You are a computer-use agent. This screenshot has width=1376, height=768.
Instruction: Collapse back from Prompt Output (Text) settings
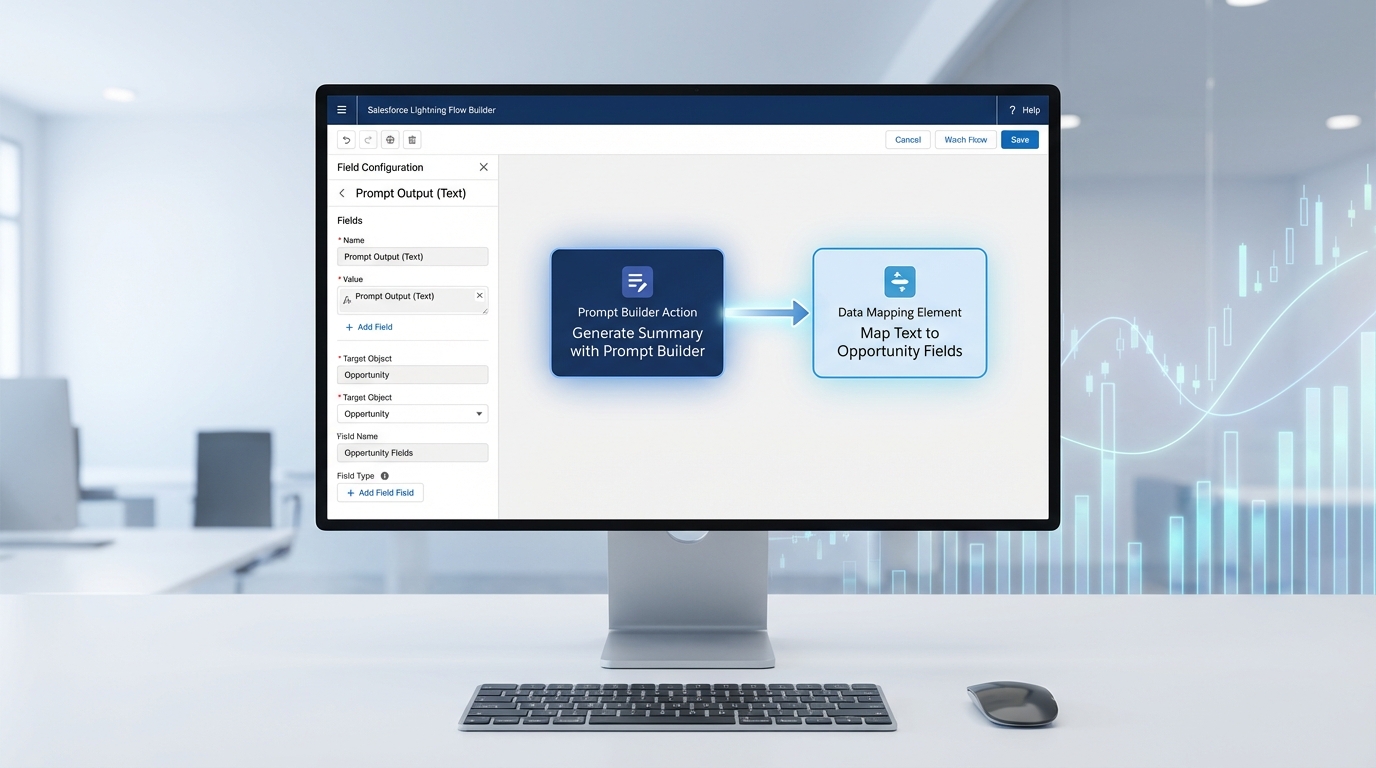tap(341, 192)
